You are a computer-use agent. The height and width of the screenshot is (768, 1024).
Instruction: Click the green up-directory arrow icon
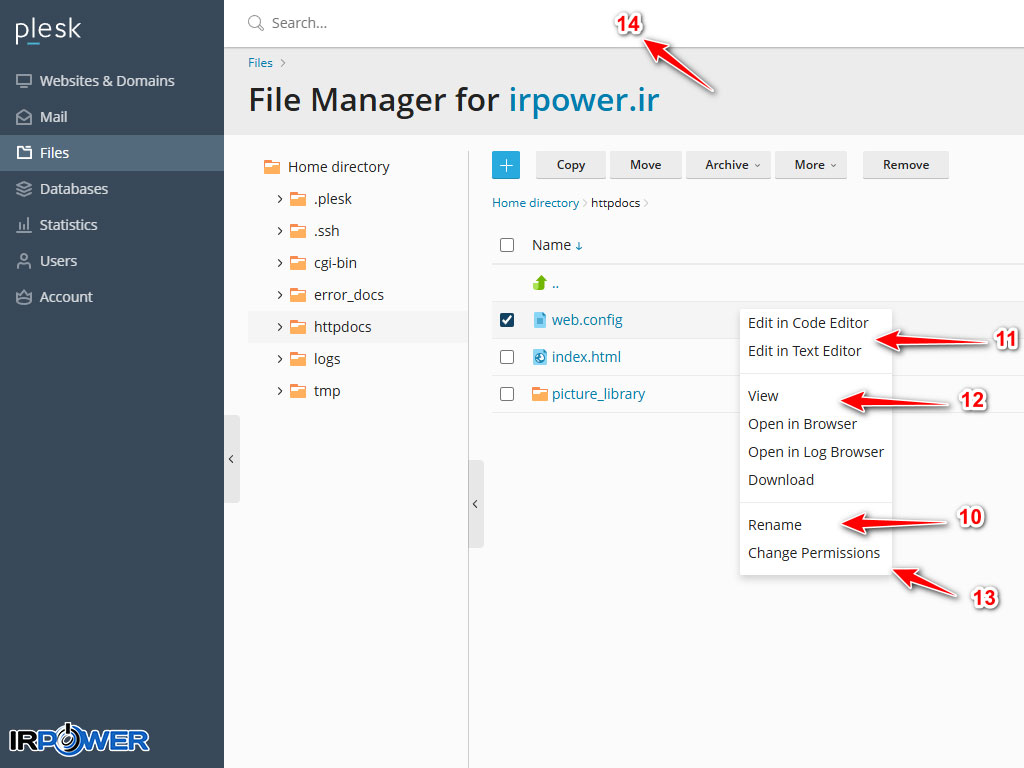point(540,283)
